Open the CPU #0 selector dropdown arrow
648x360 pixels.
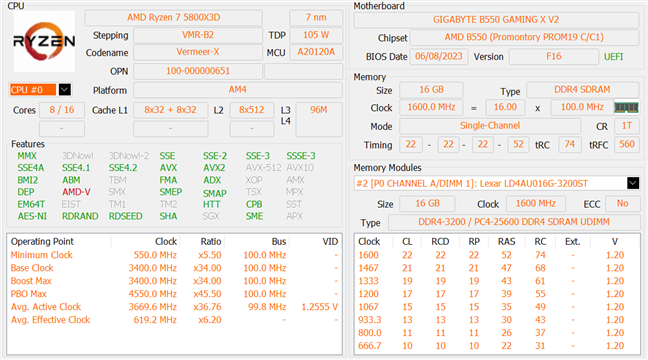point(64,90)
